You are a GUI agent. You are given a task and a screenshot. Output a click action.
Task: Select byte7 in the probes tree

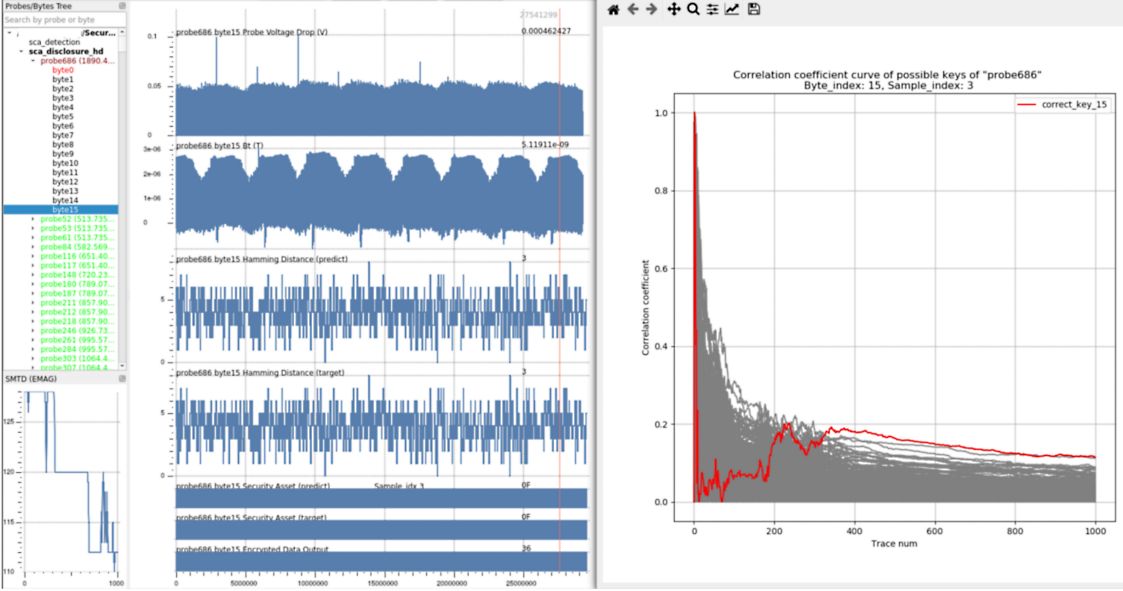click(63, 135)
